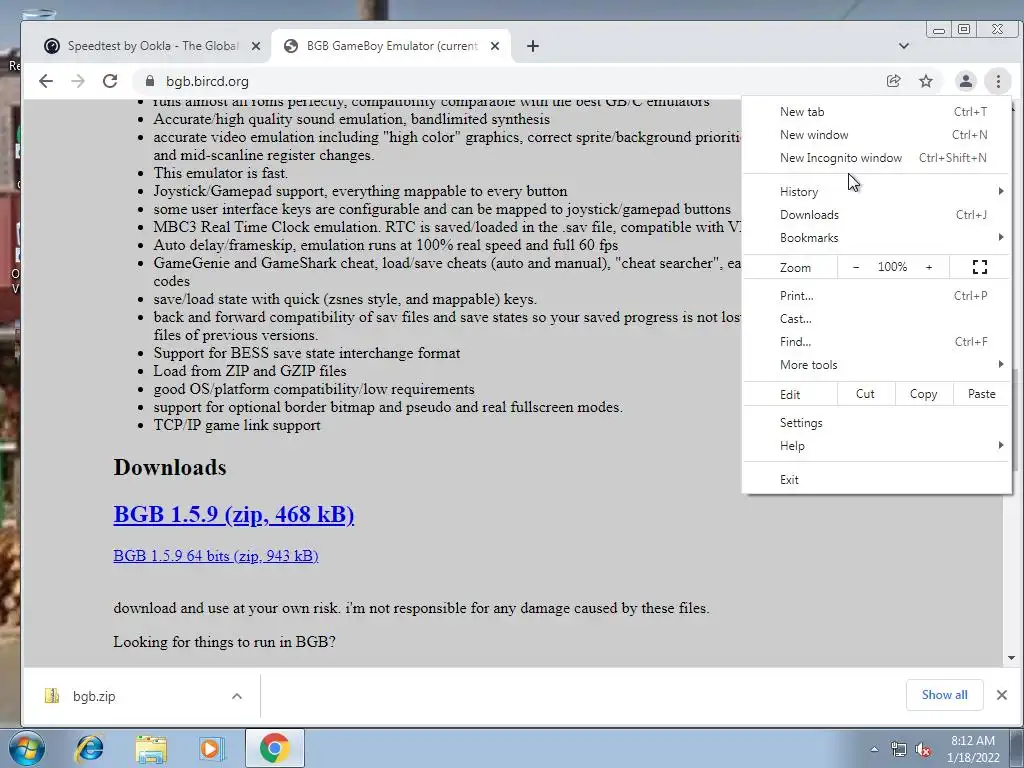Click Cut in the Edit row
The image size is (1024, 768).
pyautogui.click(x=865, y=394)
